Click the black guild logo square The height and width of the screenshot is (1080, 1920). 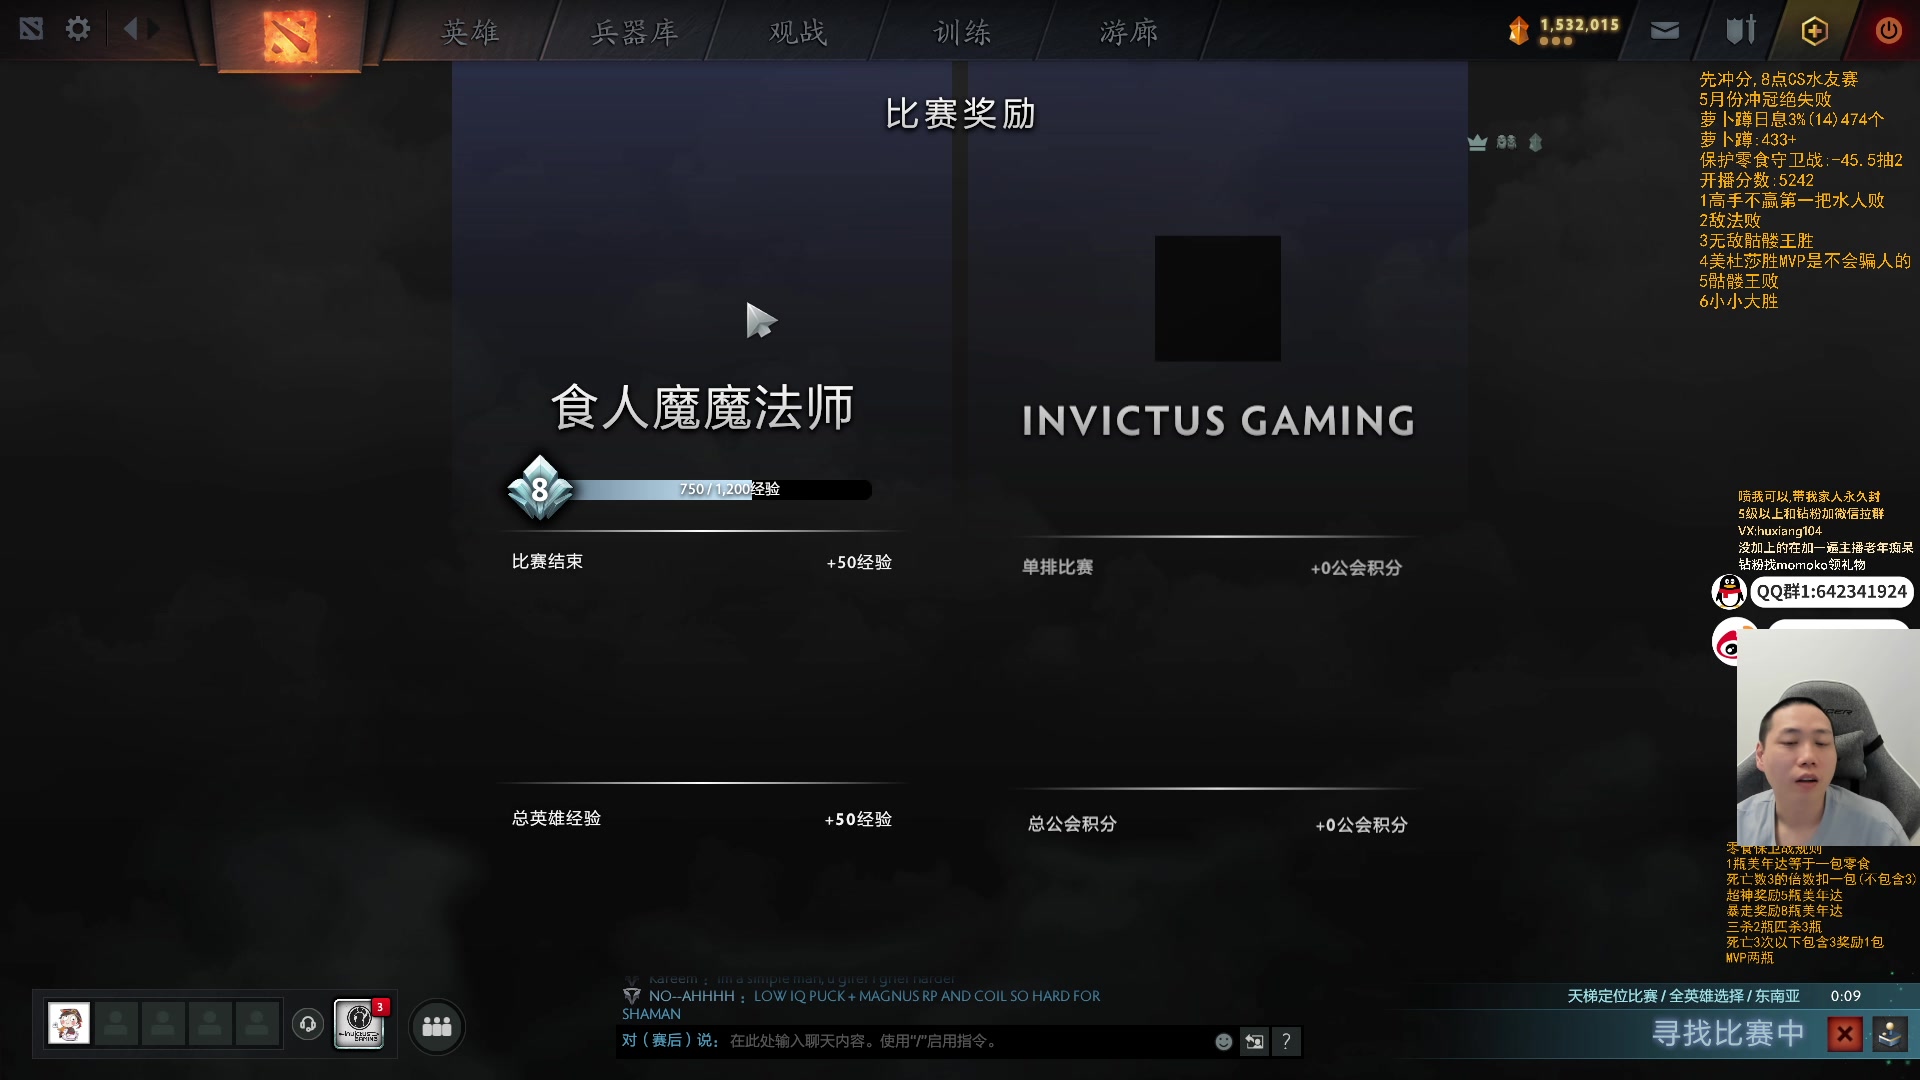(x=1217, y=298)
